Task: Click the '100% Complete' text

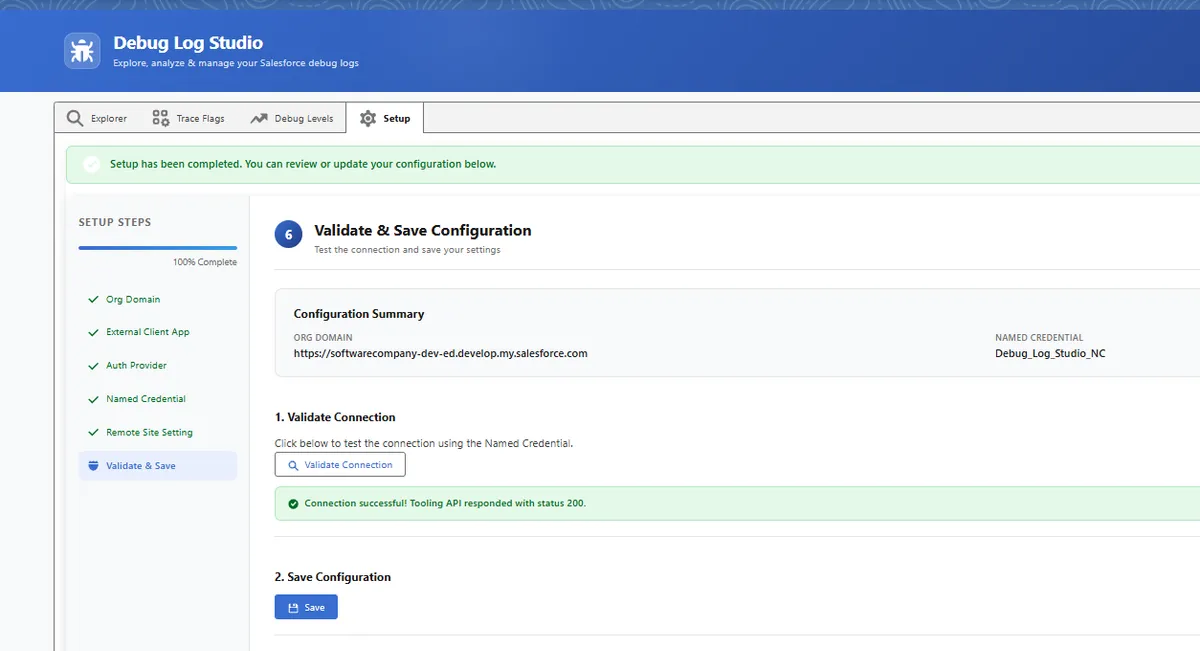Action: coord(205,262)
